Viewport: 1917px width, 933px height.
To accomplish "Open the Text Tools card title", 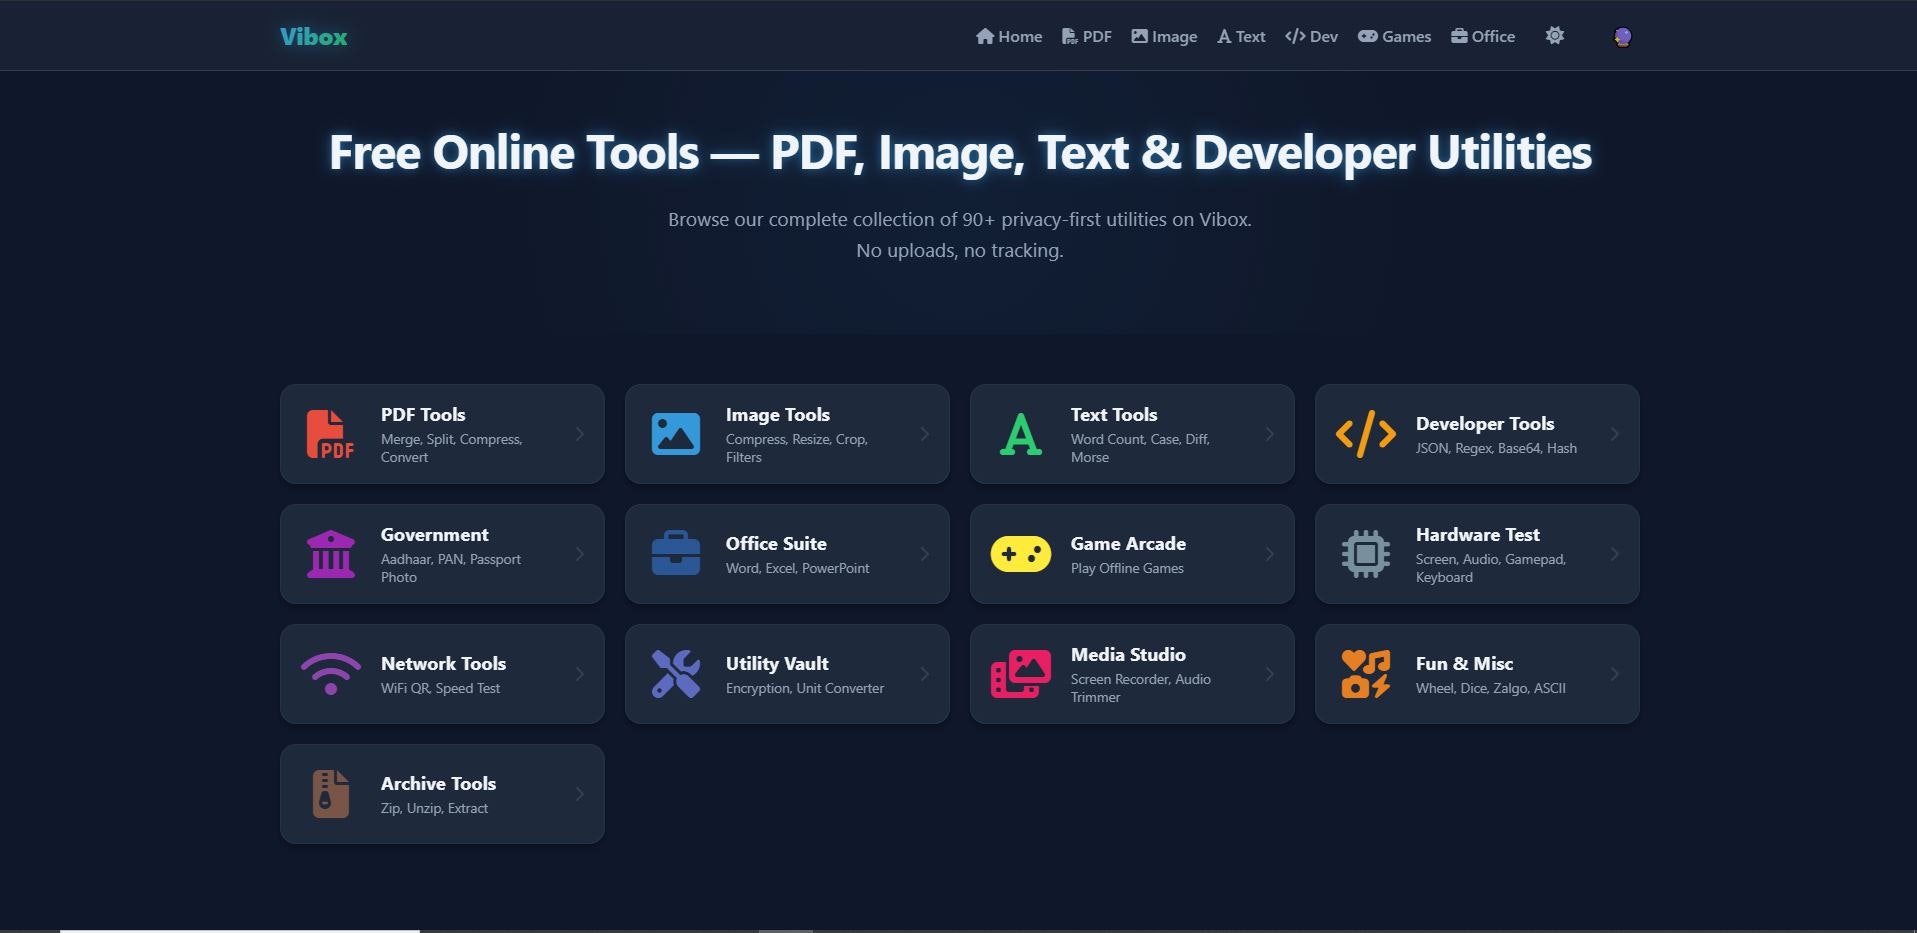I will point(1114,415).
